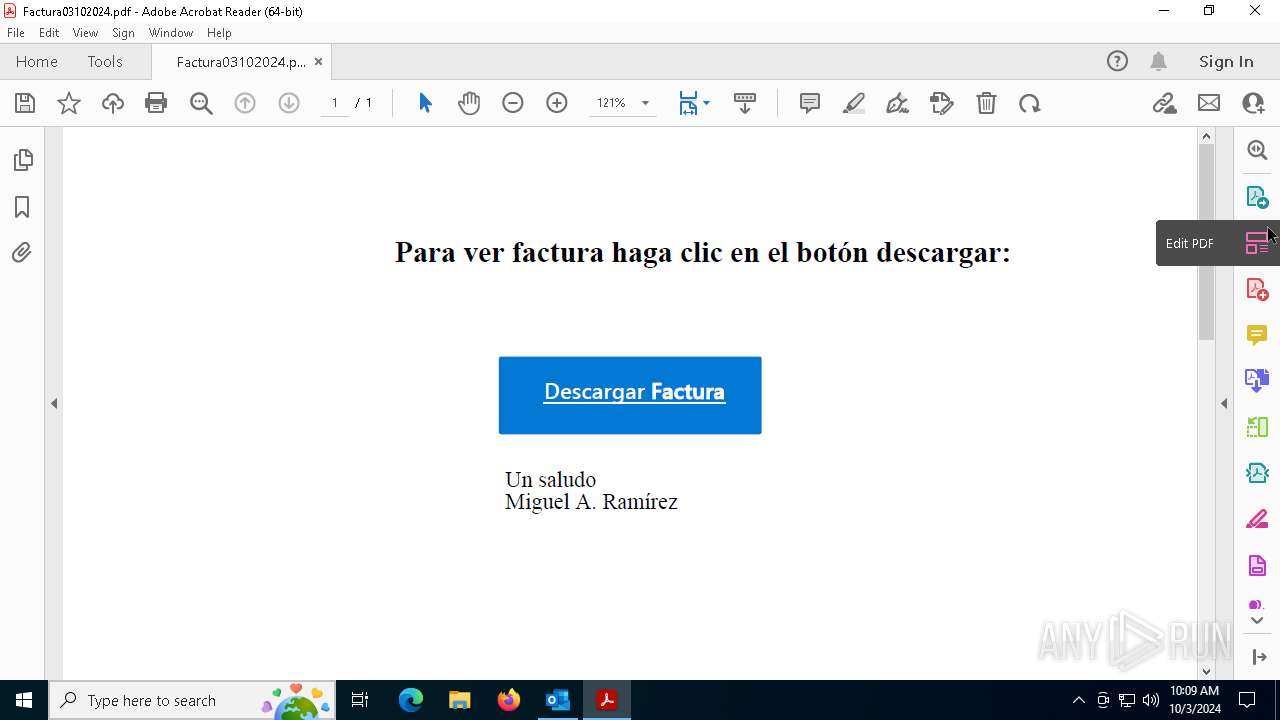Open the Fill and sign tool
Viewport: 1280px width, 720px height.
[942, 103]
